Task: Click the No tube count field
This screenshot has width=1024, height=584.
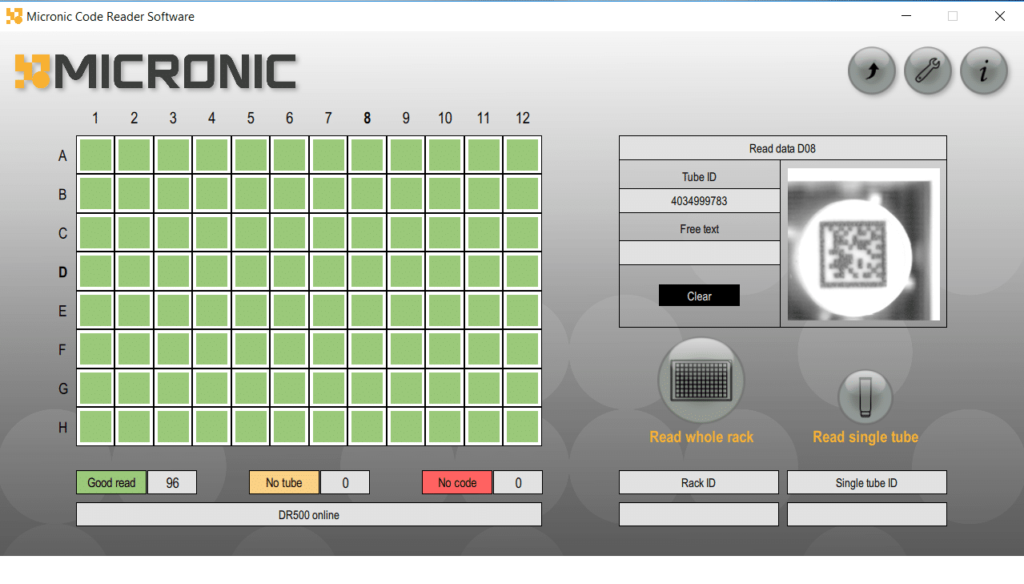Action: coord(345,483)
